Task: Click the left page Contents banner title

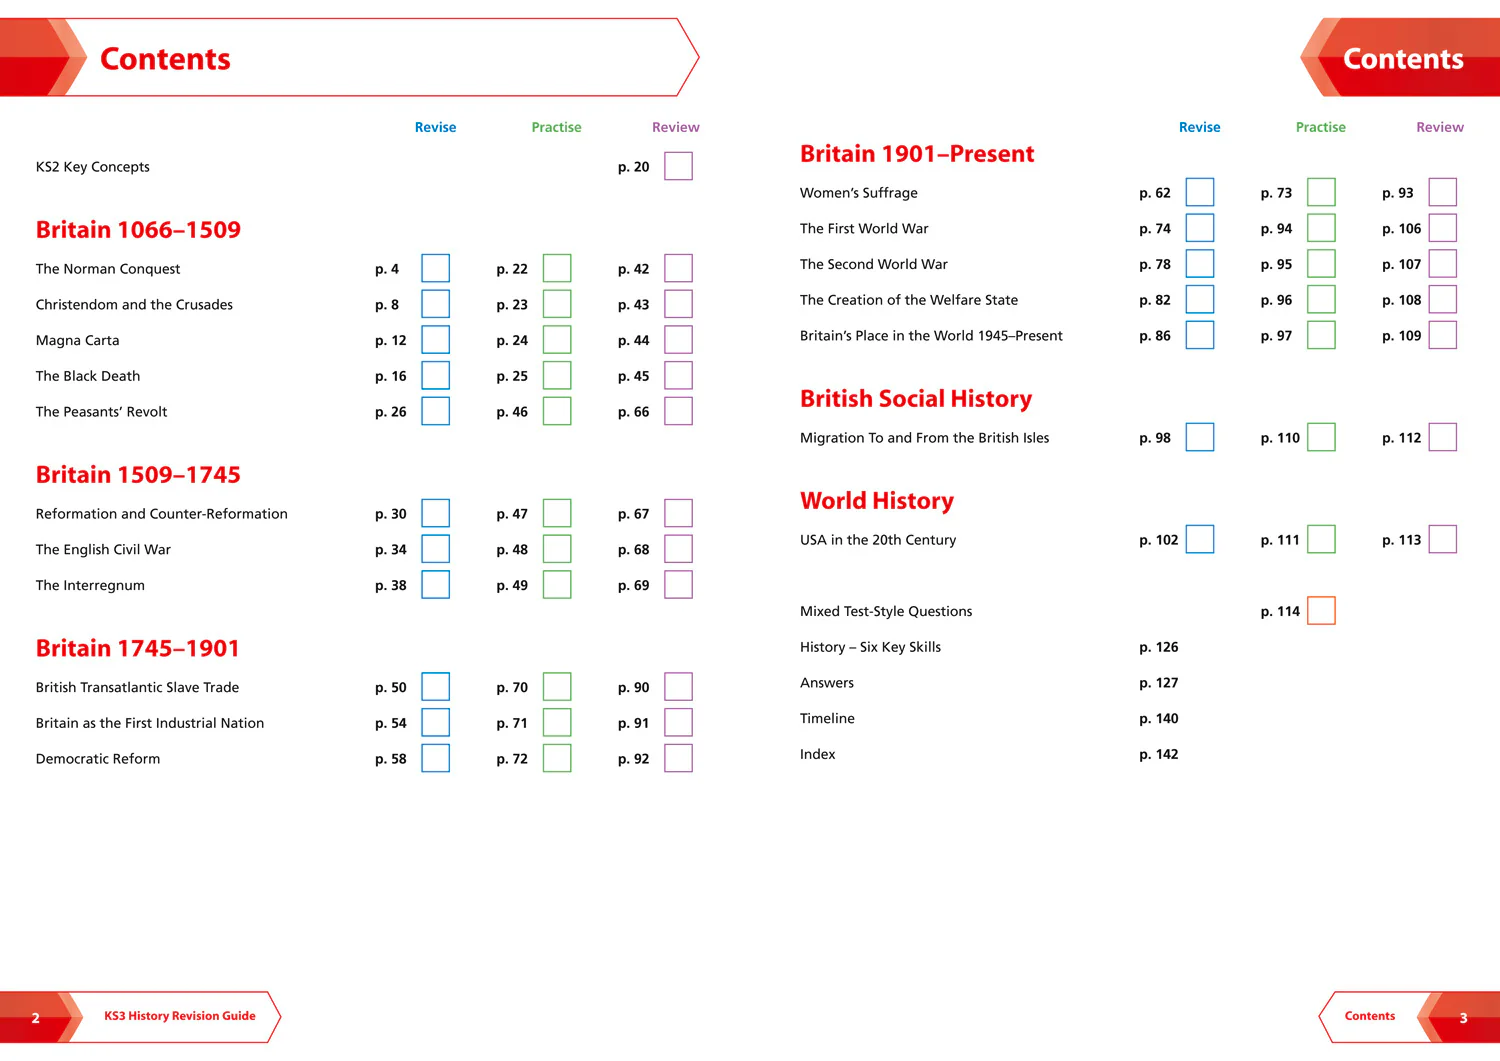Action: [x=165, y=59]
